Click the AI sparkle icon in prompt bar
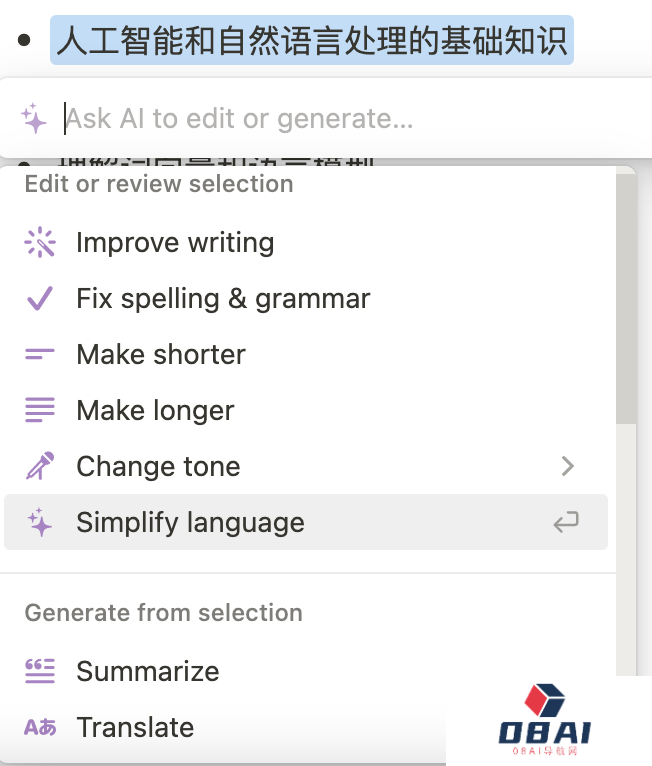Screen dimensions: 652x766 point(34,119)
